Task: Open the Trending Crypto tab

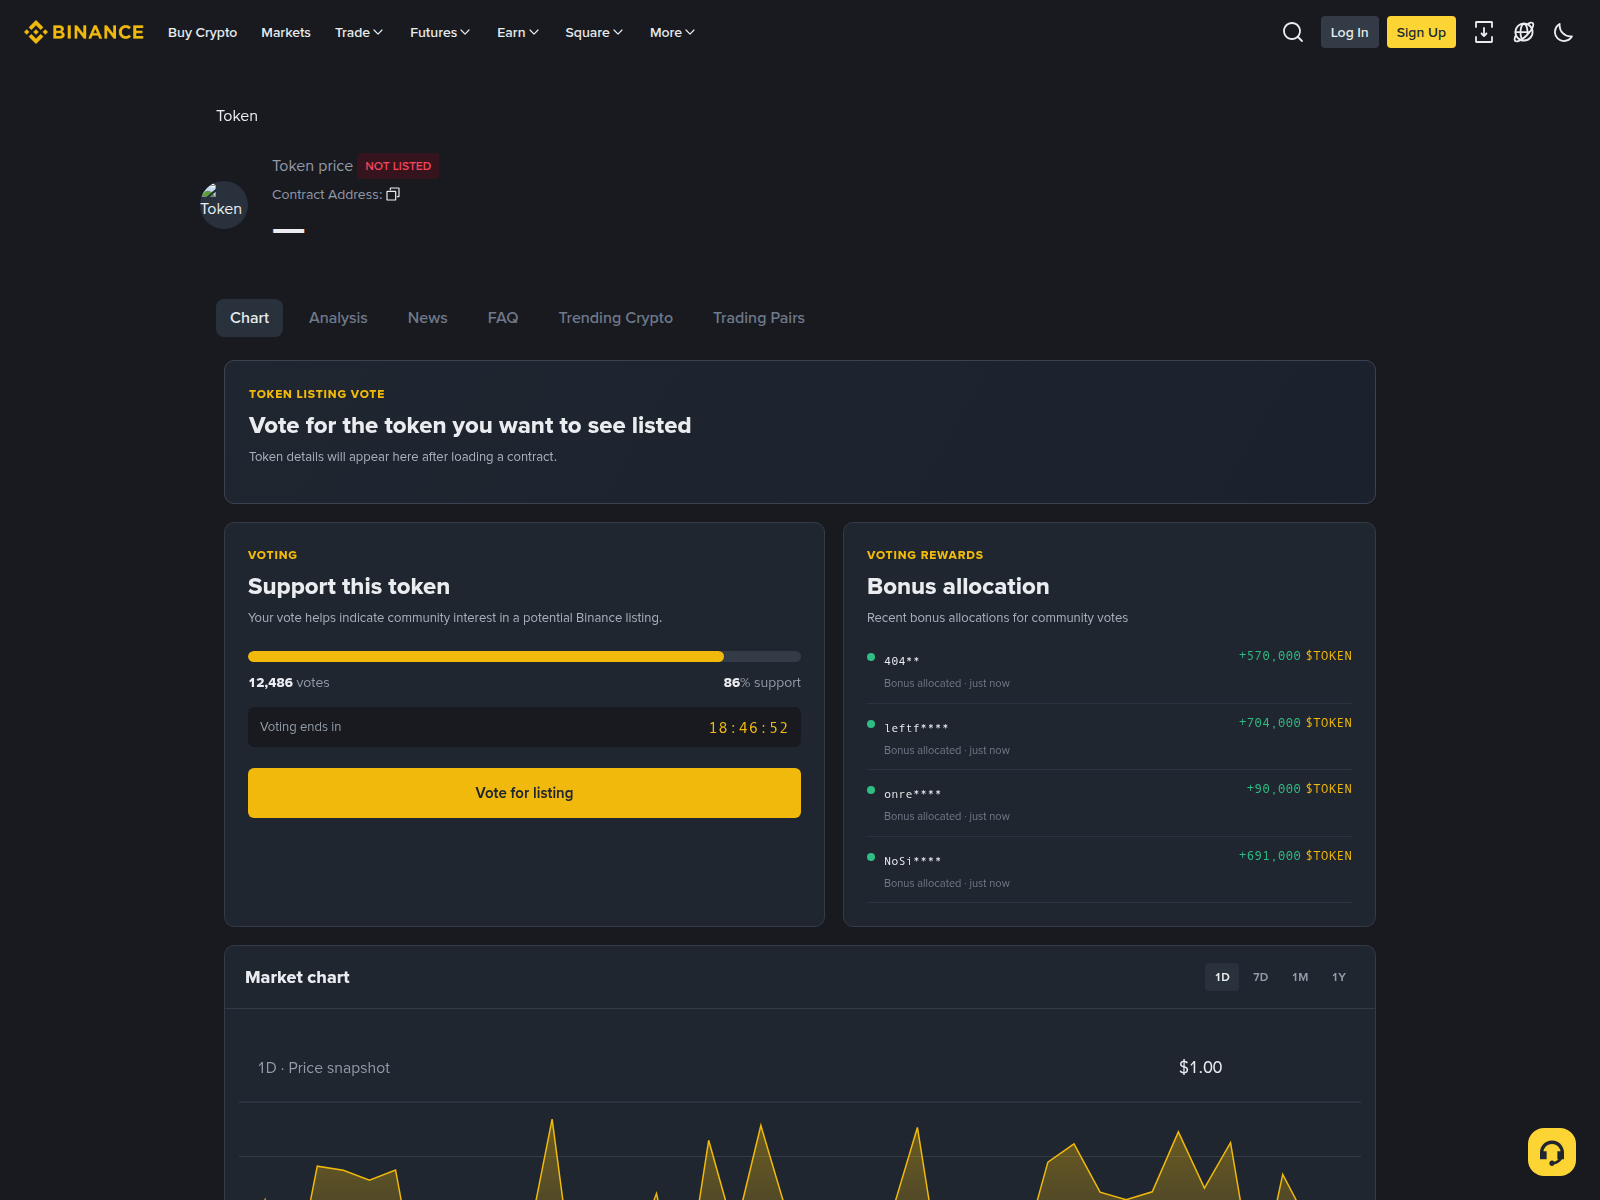Action: pyautogui.click(x=615, y=318)
